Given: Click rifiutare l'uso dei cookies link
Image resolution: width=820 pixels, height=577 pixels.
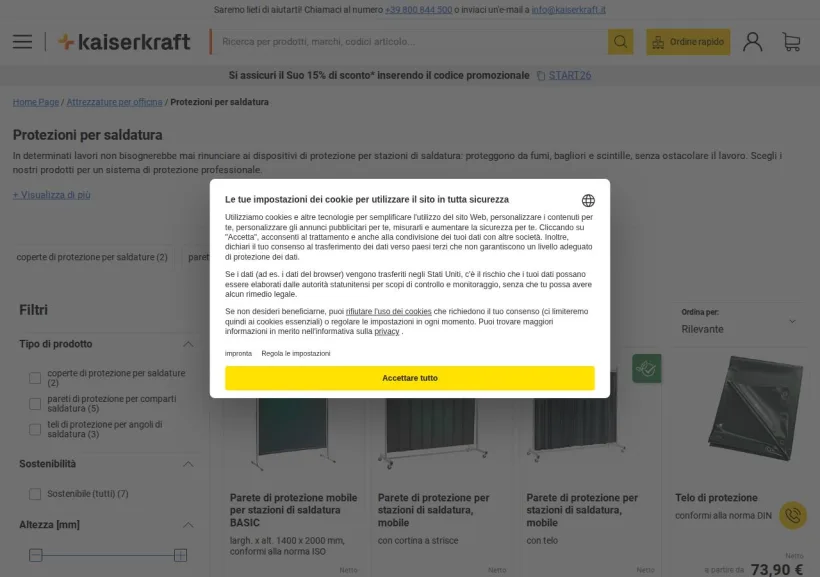Looking at the screenshot, I should click(389, 311).
